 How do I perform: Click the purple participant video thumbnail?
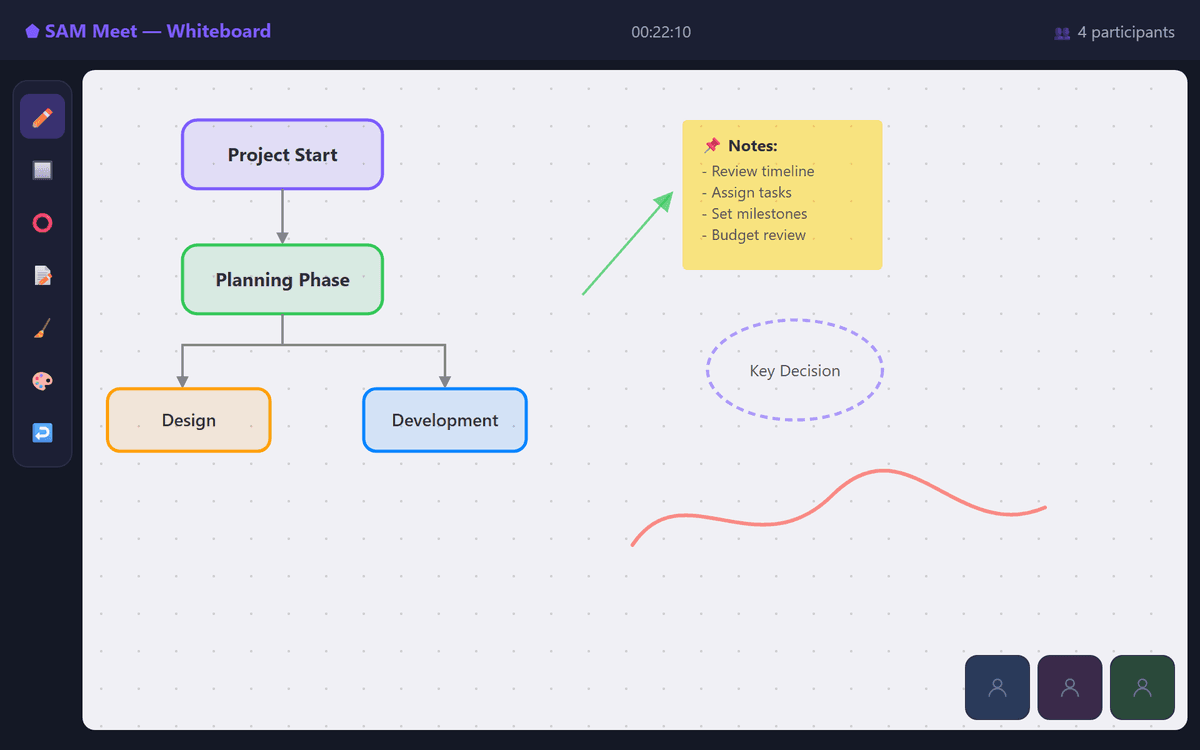point(1070,687)
